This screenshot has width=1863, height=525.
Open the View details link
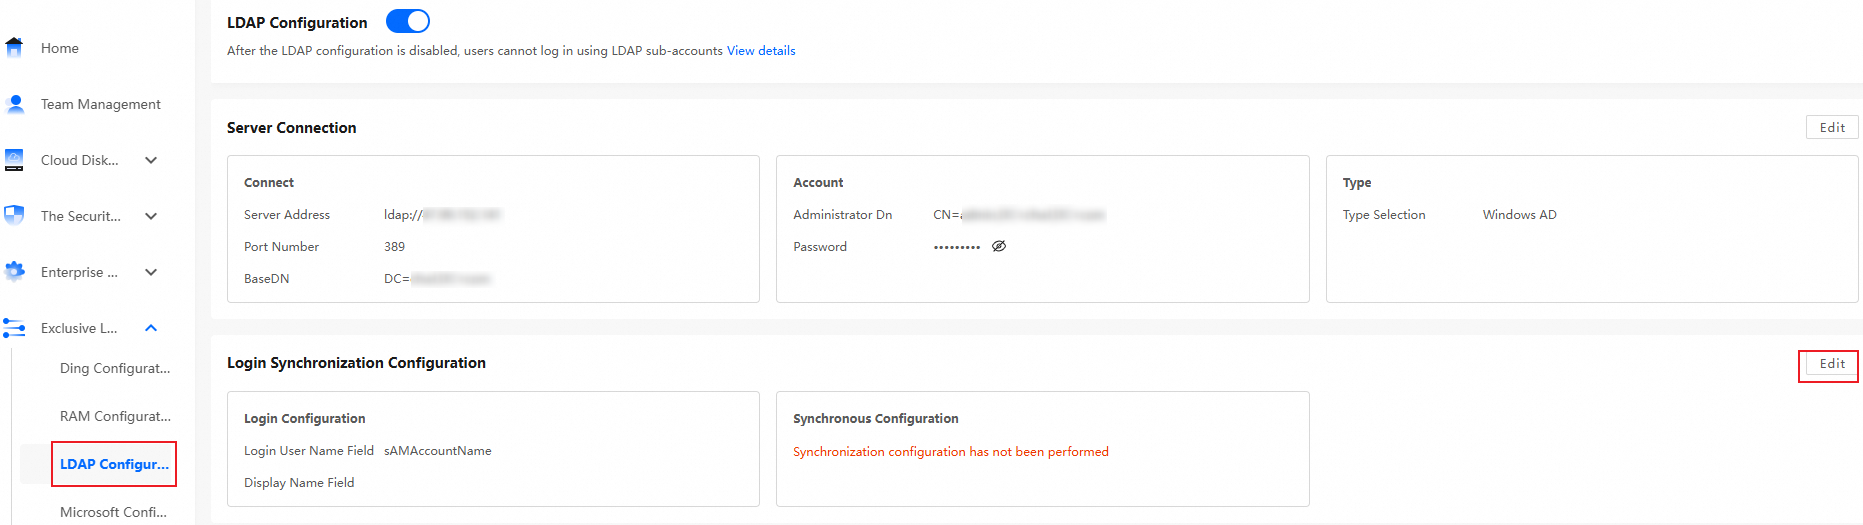761,51
